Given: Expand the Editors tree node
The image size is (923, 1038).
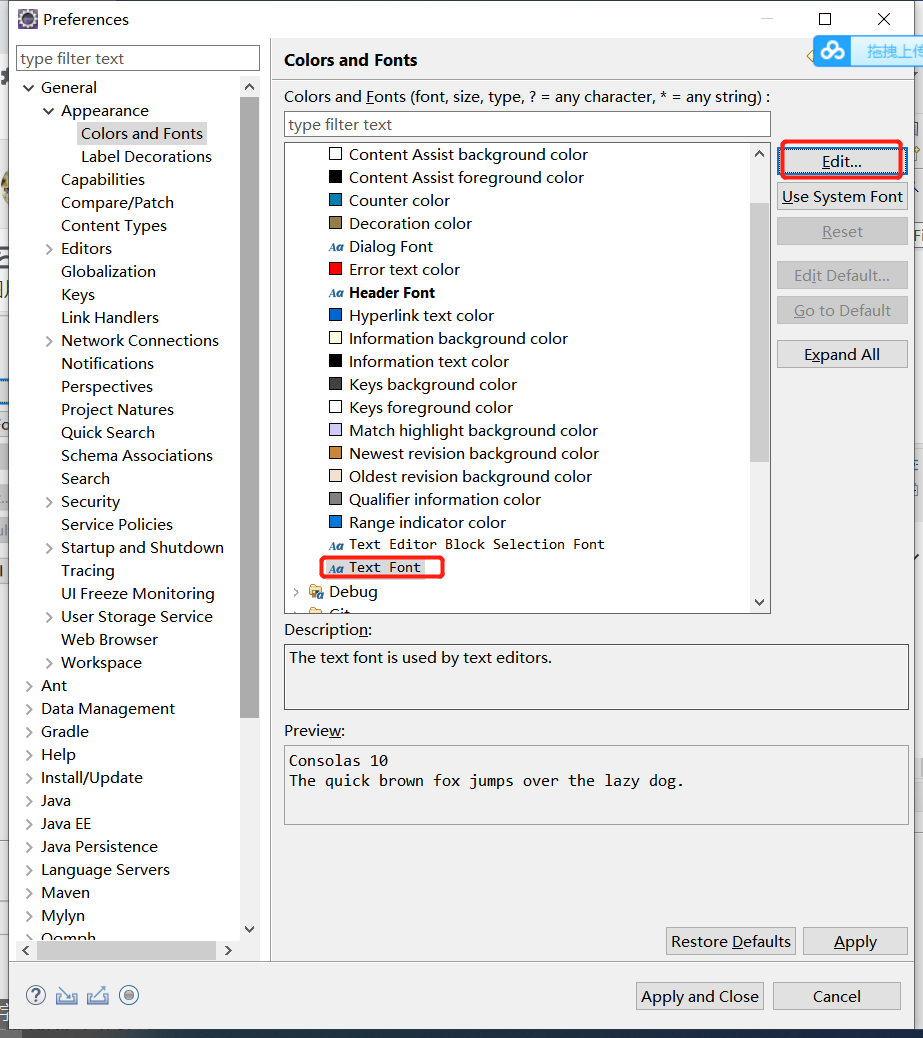Looking at the screenshot, I should 48,249.
